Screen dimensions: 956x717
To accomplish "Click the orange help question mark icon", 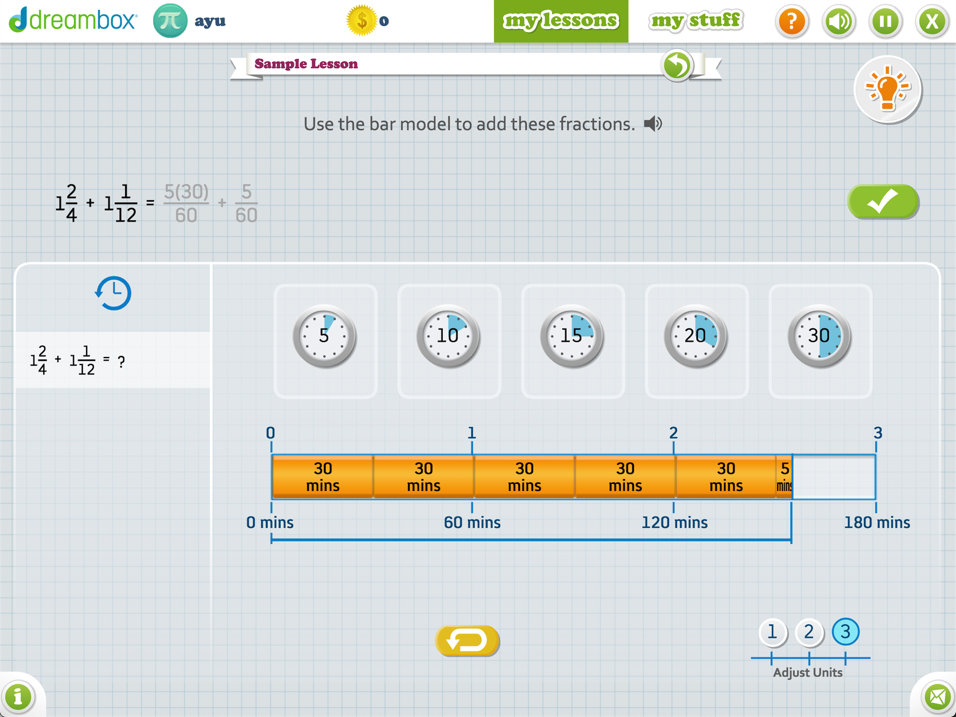I will (x=791, y=21).
